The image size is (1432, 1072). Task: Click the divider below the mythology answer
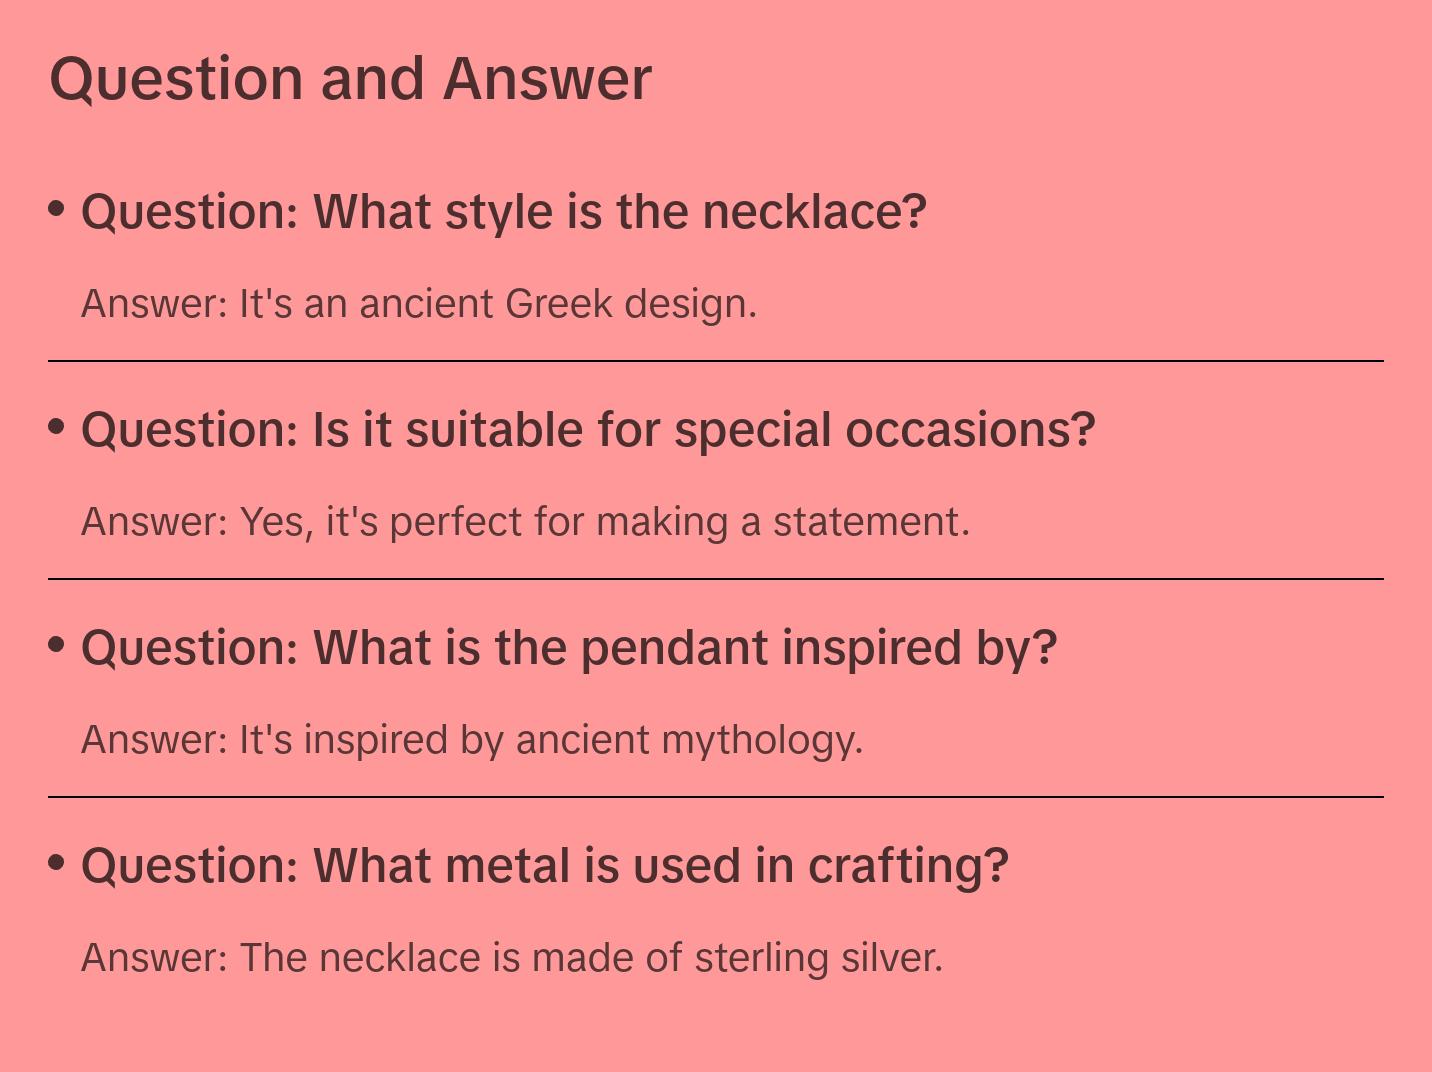click(716, 797)
